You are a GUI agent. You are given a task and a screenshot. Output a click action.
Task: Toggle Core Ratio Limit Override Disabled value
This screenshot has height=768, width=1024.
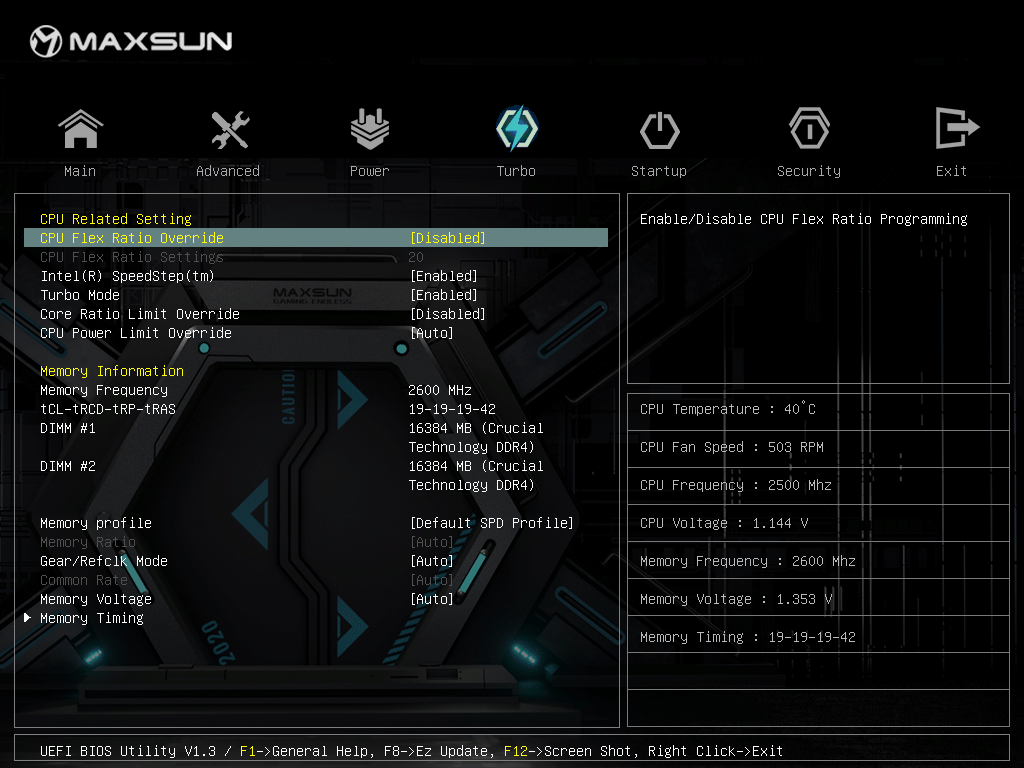click(448, 314)
